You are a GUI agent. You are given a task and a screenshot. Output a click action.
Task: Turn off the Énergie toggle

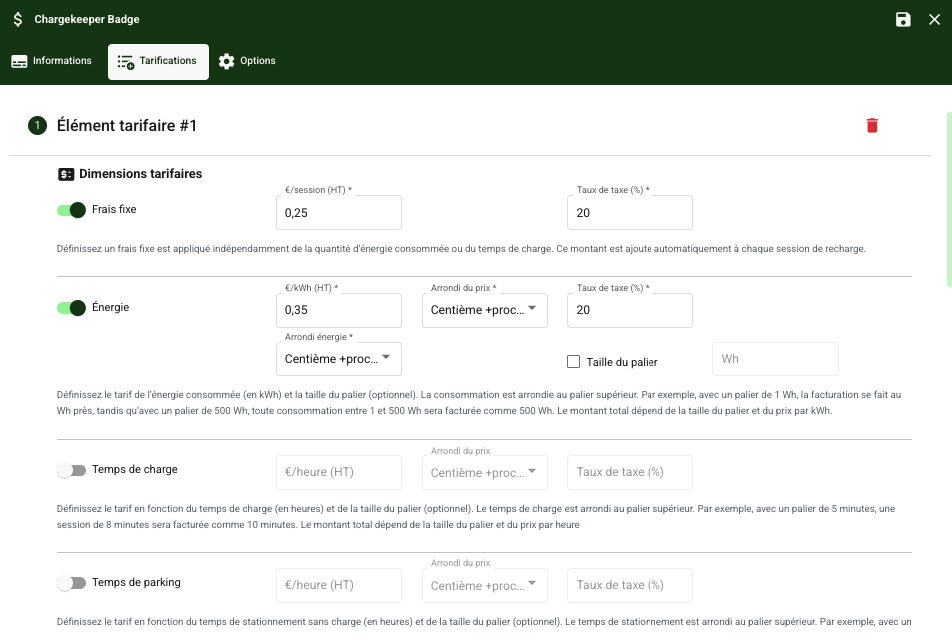click(x=72, y=308)
